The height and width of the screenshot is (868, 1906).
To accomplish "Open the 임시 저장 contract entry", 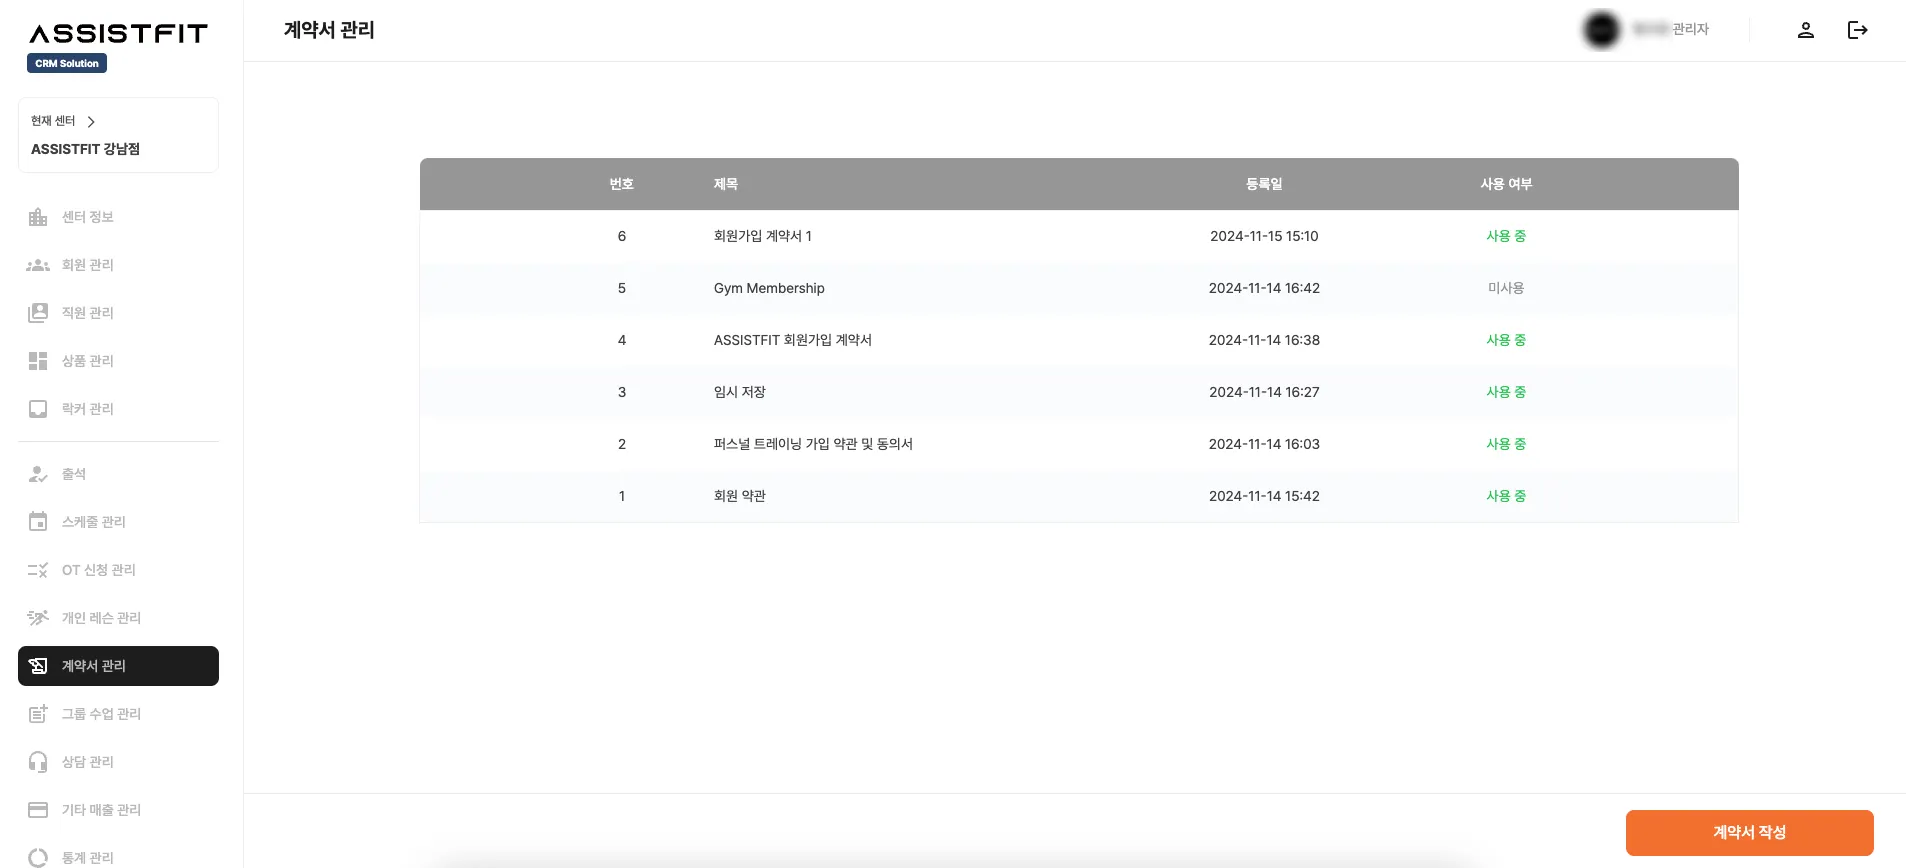I will click(x=739, y=392).
